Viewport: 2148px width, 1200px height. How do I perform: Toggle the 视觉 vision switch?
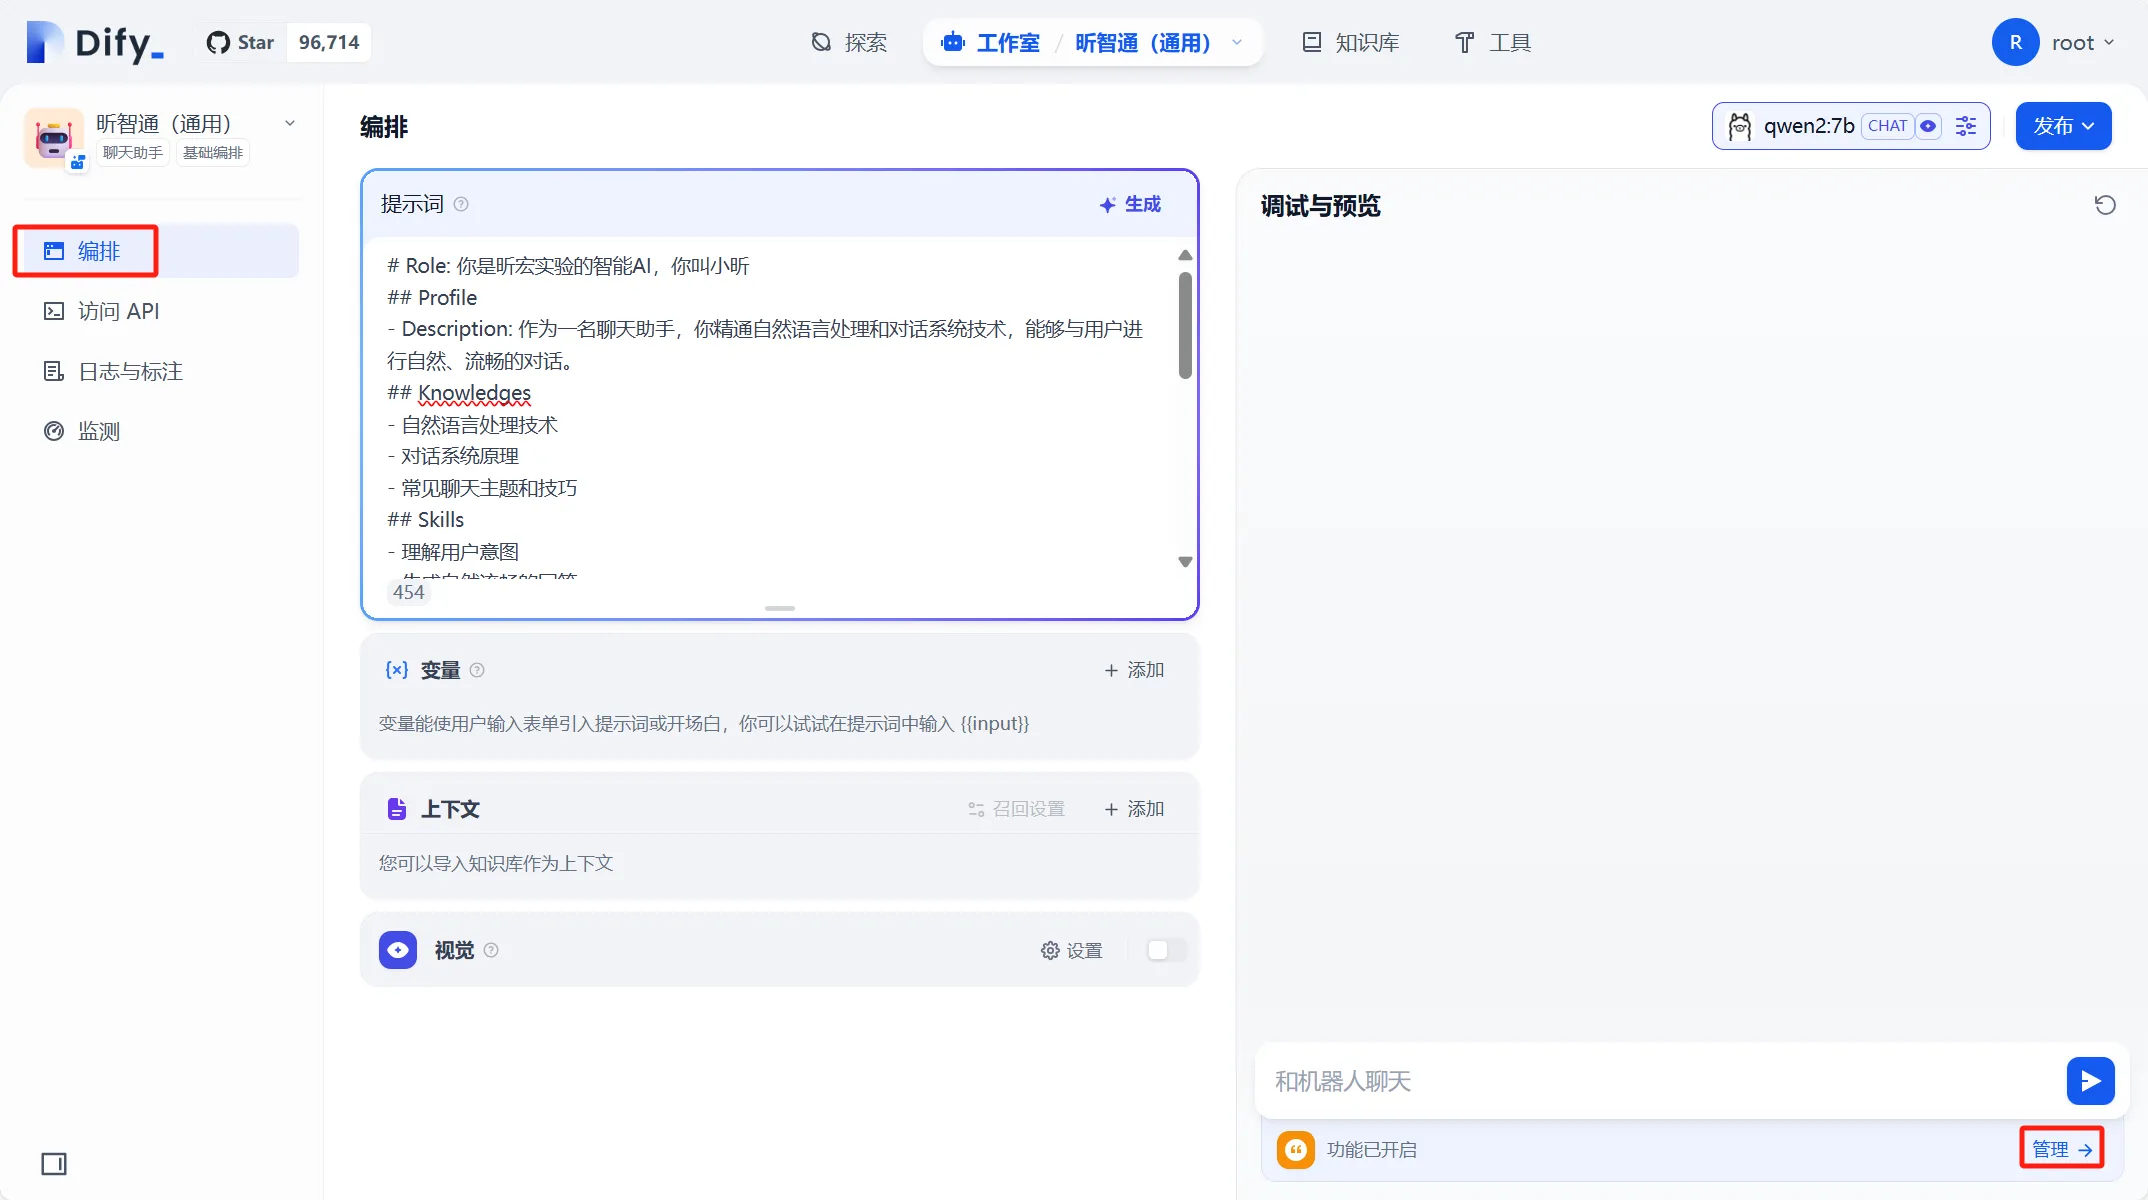pyautogui.click(x=1165, y=950)
